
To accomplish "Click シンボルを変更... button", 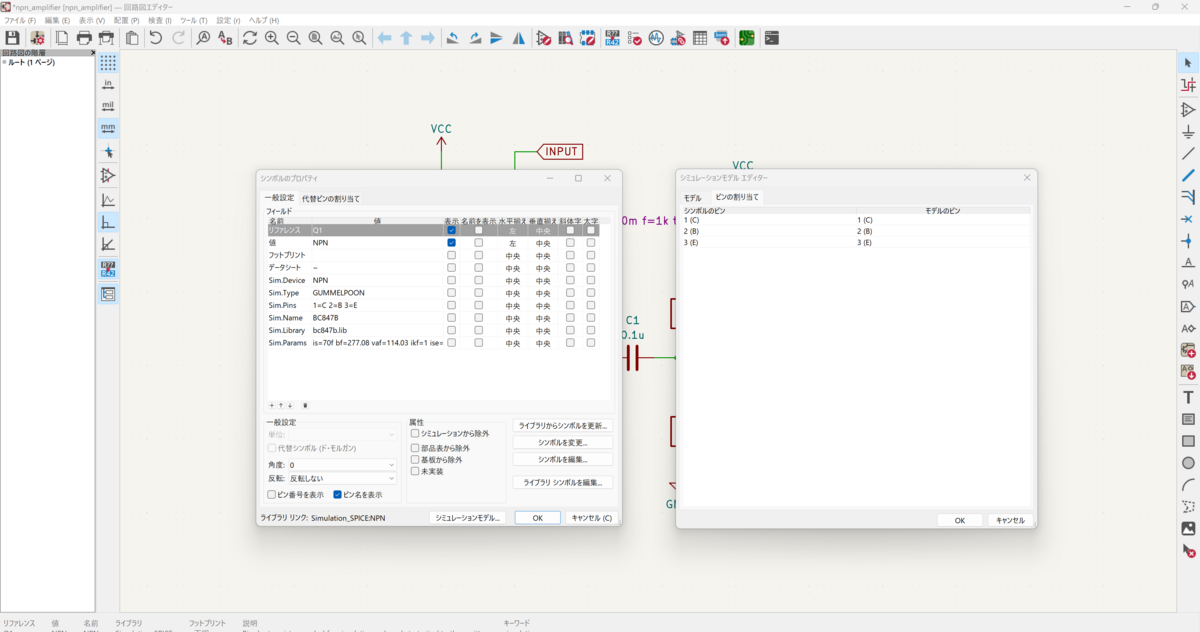I will [x=562, y=442].
